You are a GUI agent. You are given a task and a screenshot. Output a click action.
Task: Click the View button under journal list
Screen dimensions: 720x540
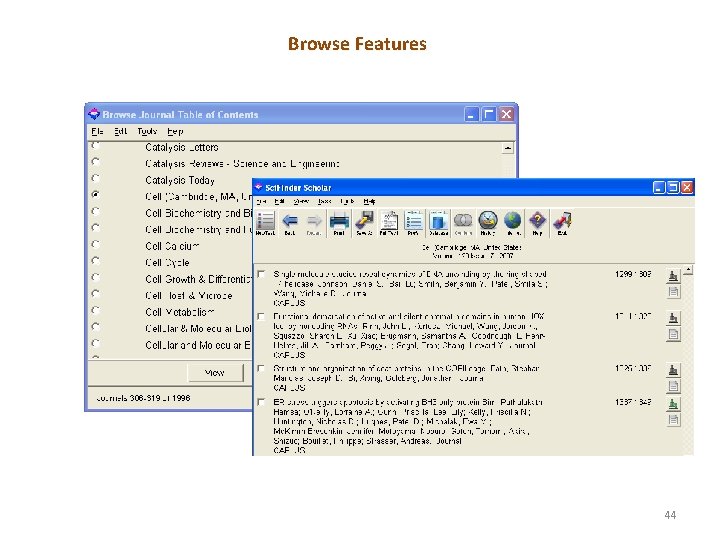point(215,372)
